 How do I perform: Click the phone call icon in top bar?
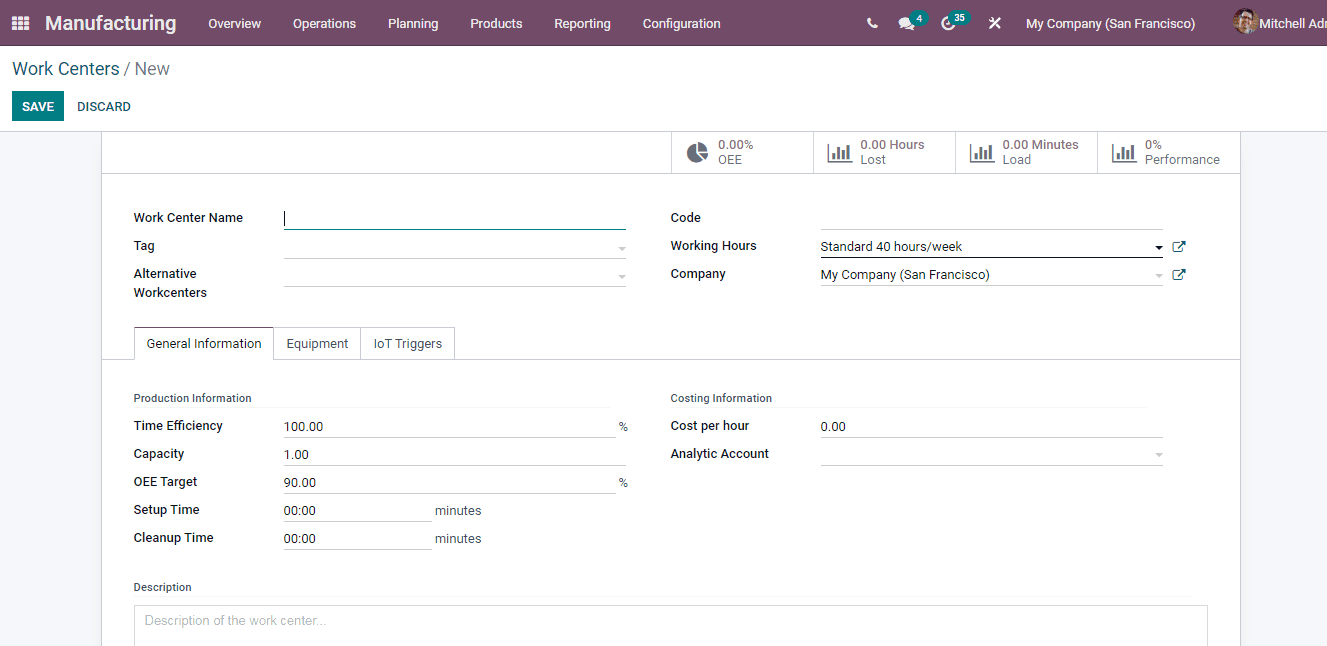tap(871, 22)
